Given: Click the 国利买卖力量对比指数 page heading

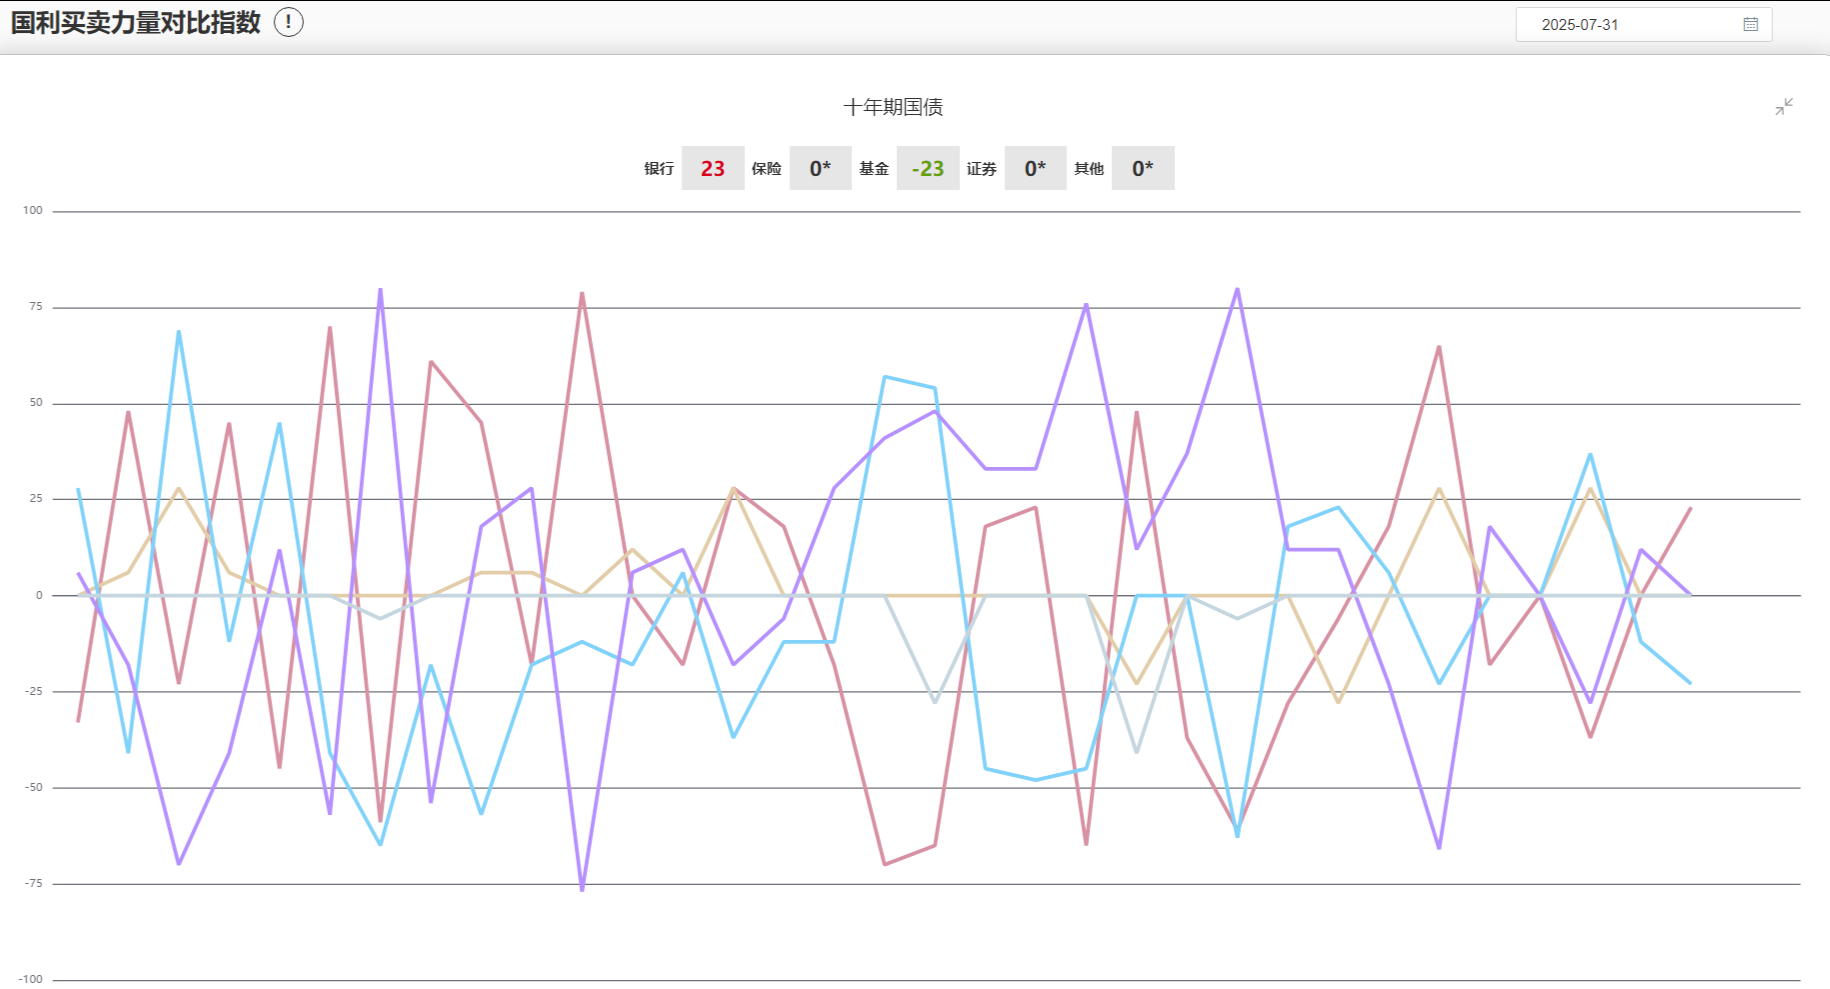Looking at the screenshot, I should coord(136,22).
